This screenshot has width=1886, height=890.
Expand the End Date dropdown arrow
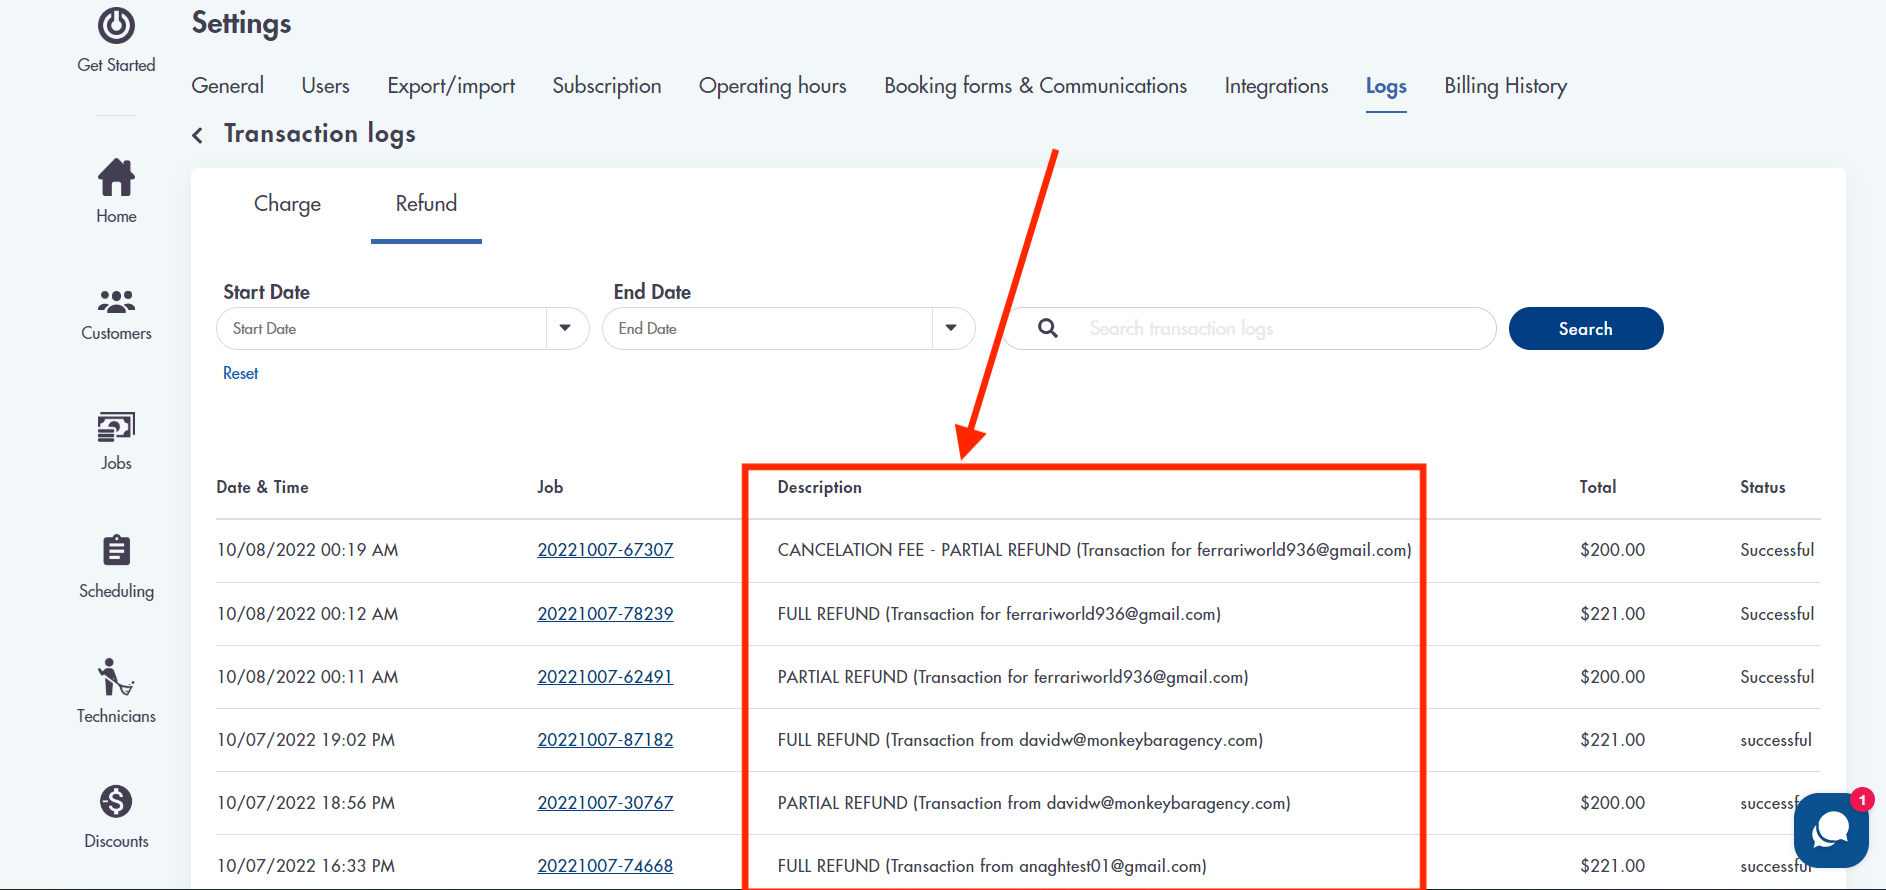pyautogui.click(x=951, y=328)
